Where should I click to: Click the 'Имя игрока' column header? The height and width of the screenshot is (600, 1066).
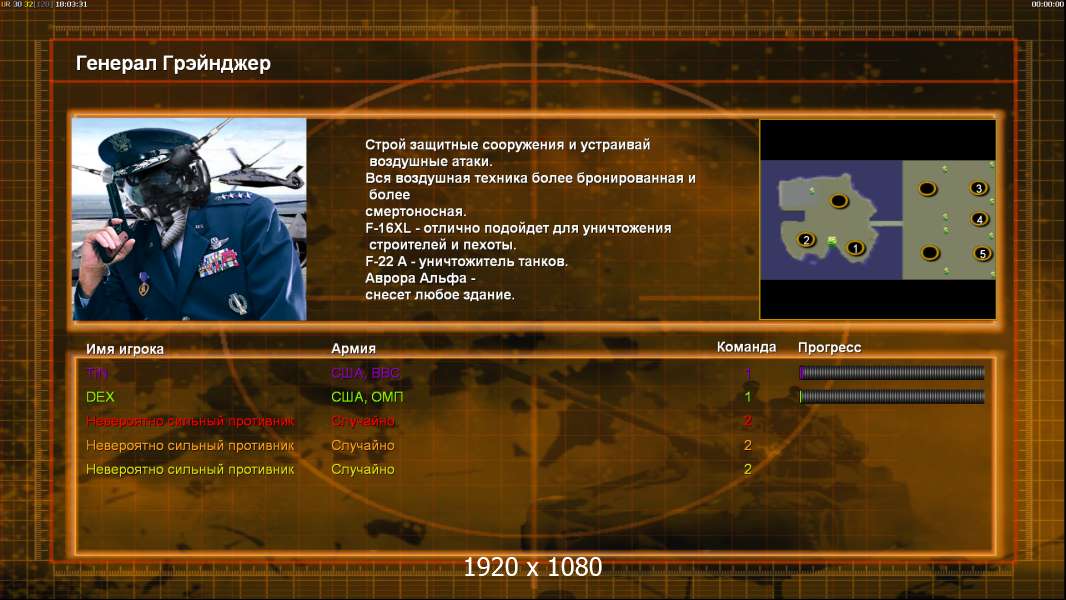pyautogui.click(x=124, y=349)
